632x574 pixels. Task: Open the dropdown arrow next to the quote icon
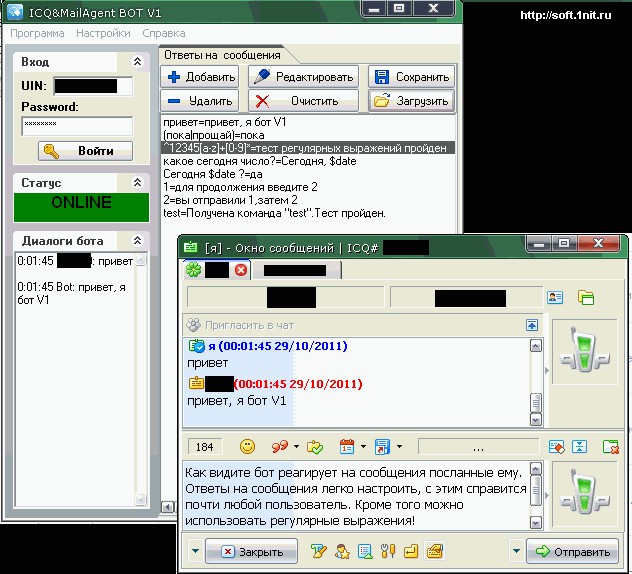(x=296, y=447)
